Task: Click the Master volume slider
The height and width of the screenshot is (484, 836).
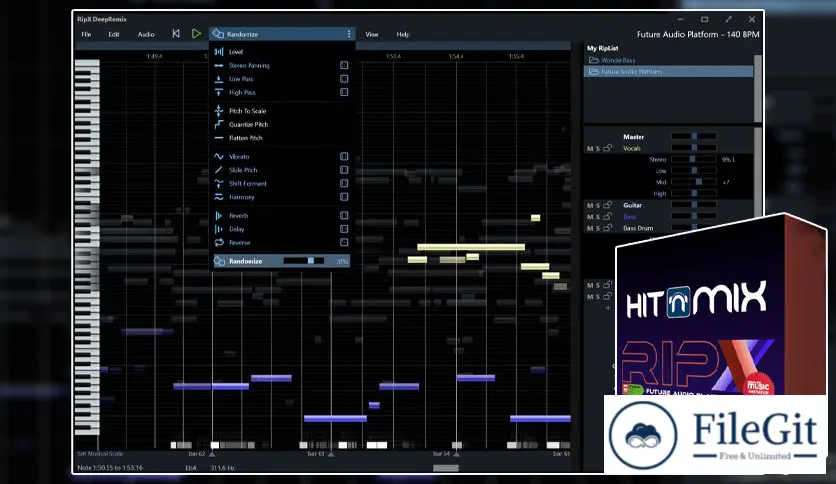Action: [694, 136]
